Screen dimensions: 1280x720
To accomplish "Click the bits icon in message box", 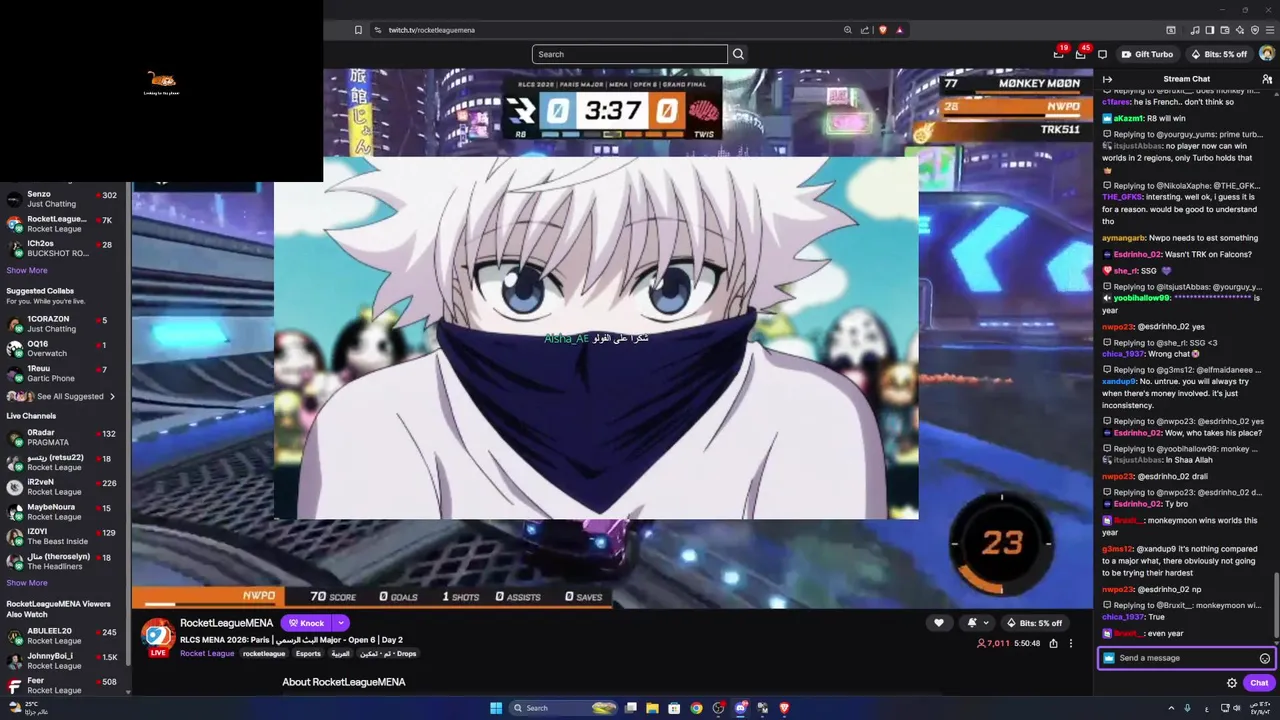I will pos(1109,658).
